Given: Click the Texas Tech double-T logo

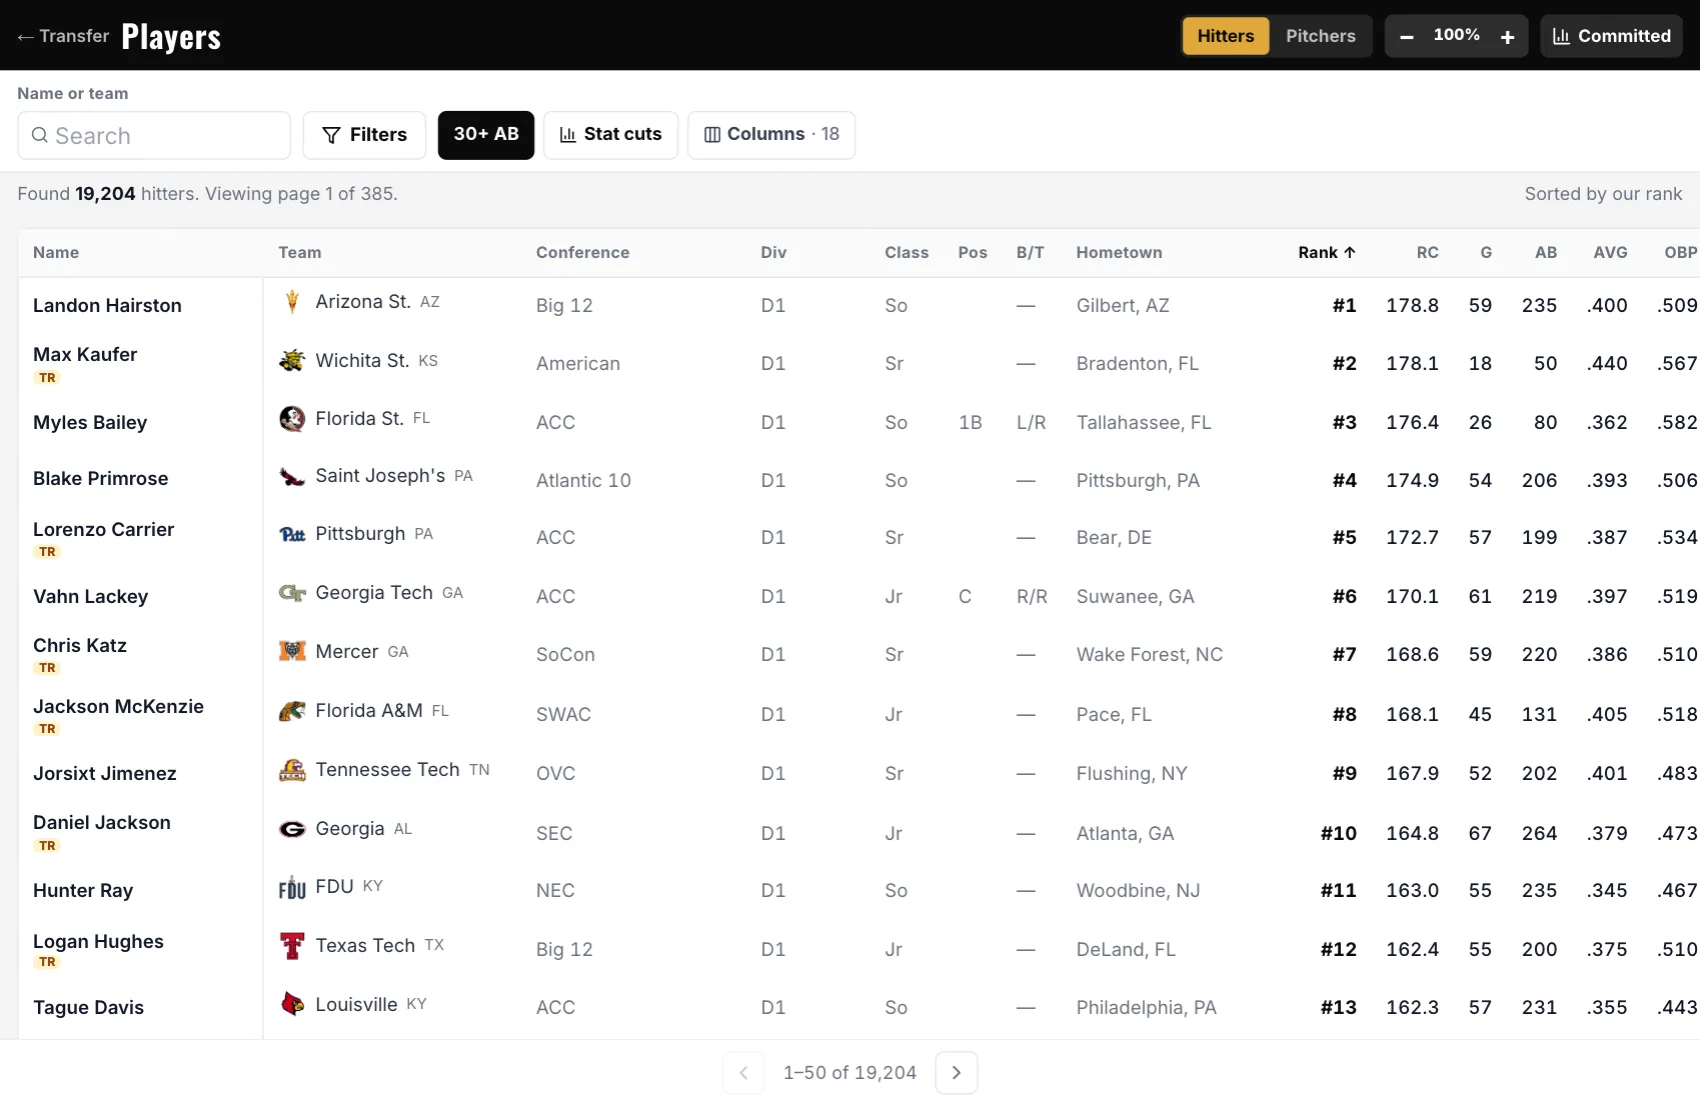Looking at the screenshot, I should [292, 946].
